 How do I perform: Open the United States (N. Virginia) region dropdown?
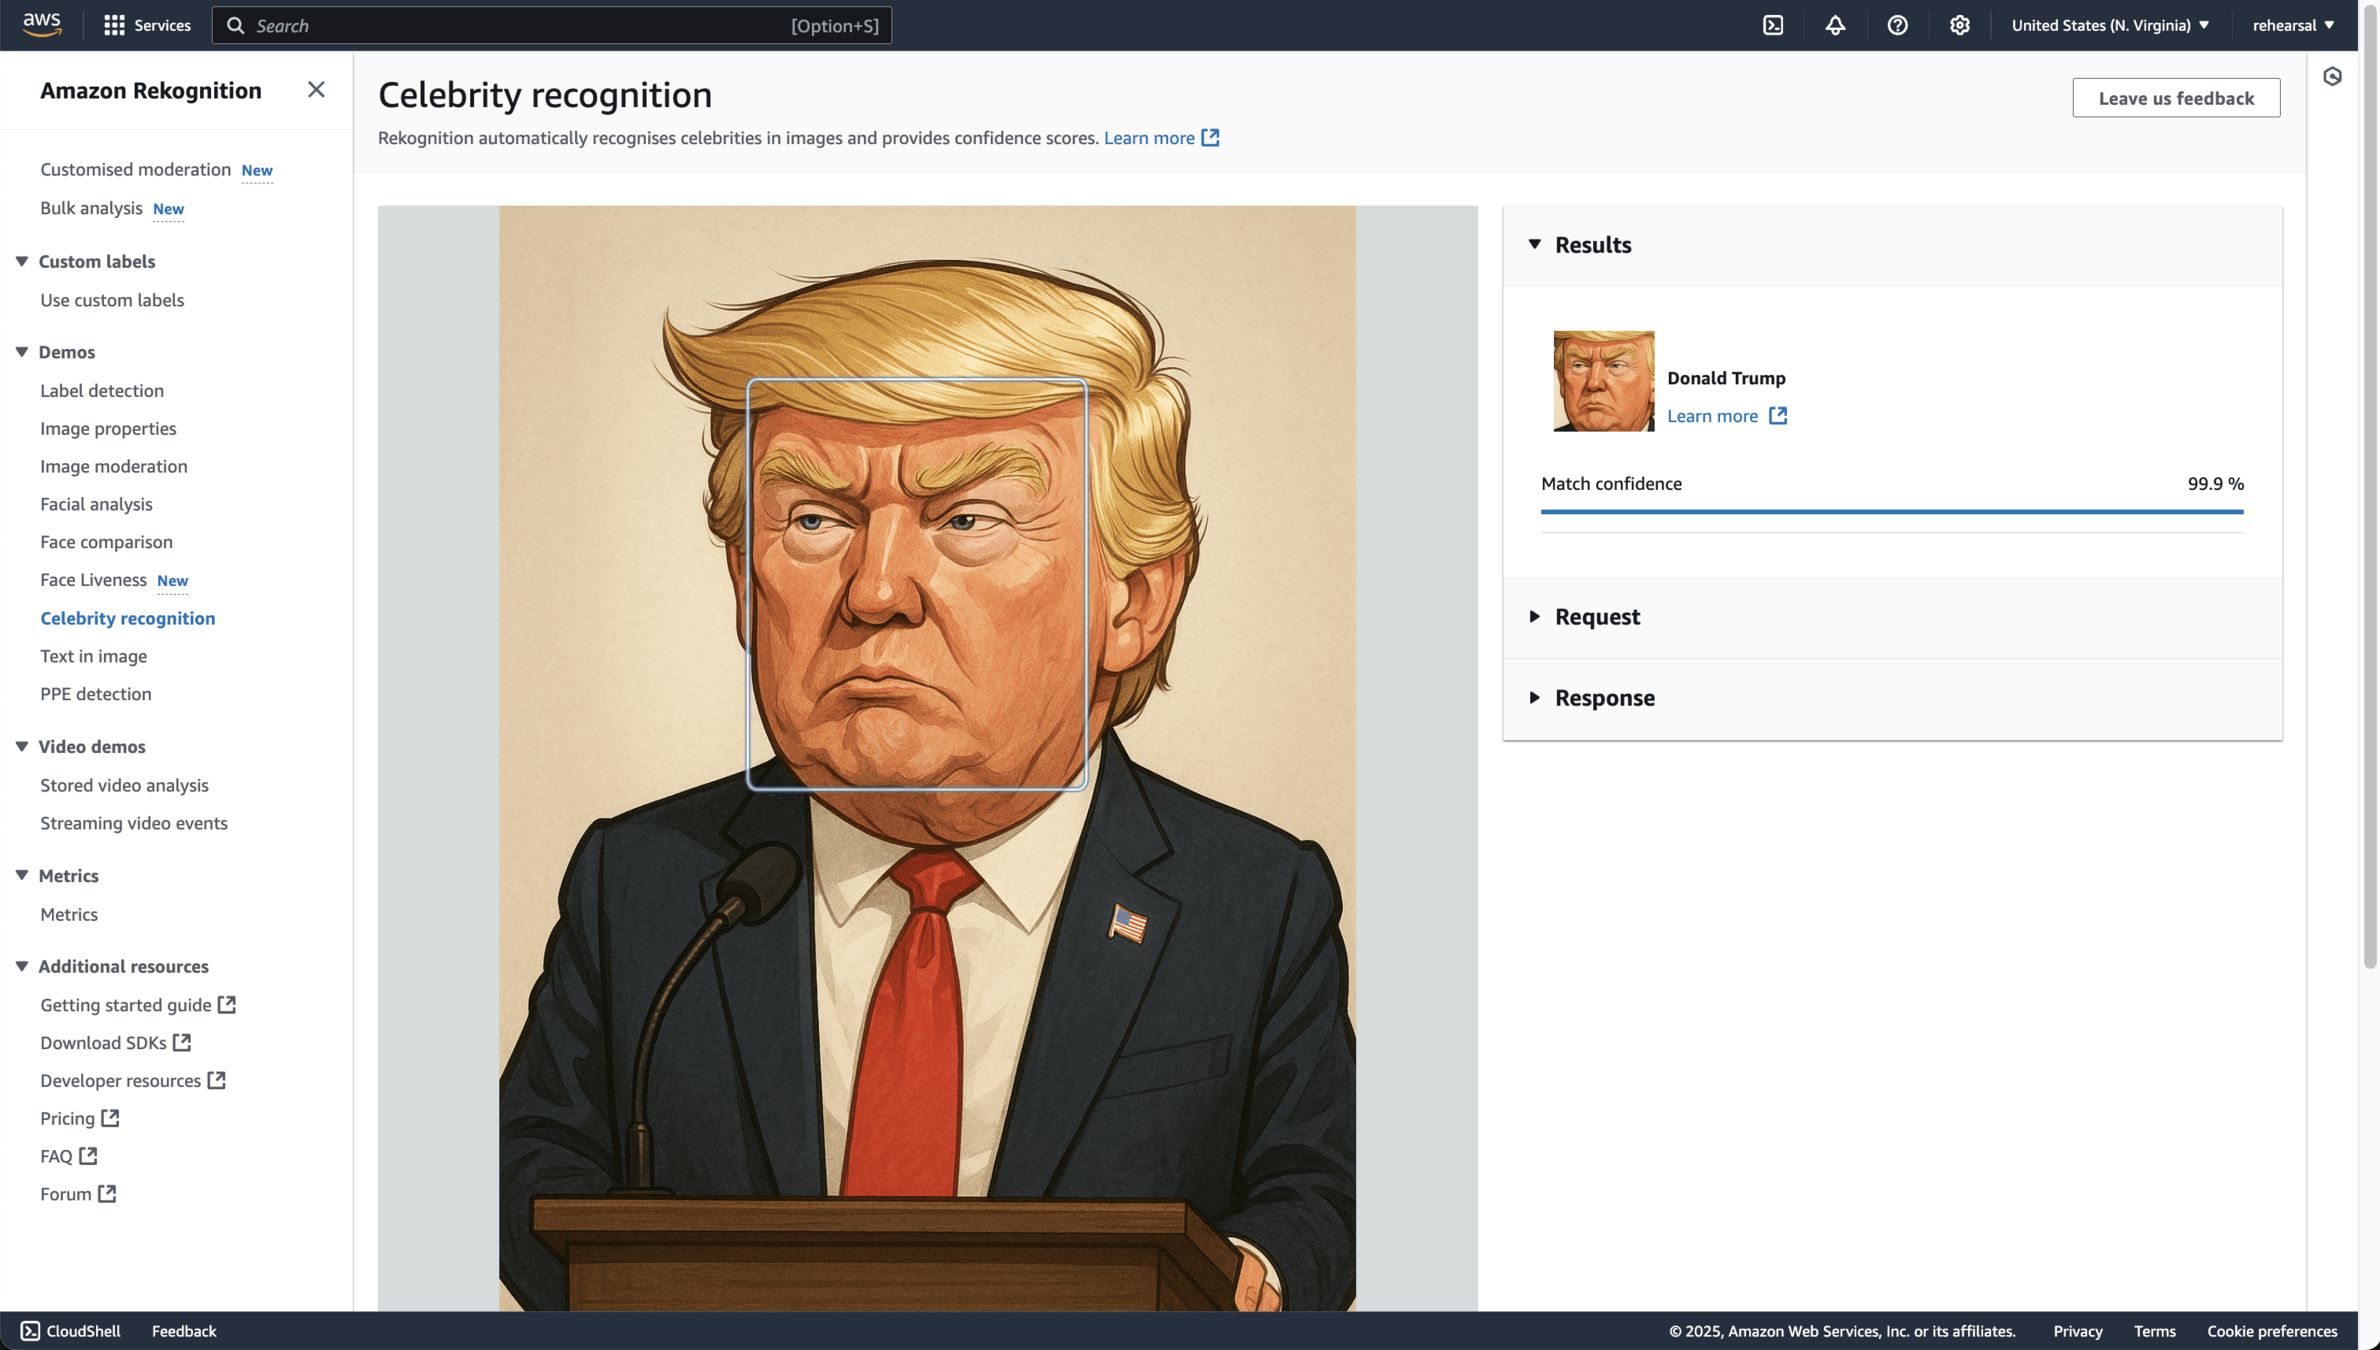2110,26
